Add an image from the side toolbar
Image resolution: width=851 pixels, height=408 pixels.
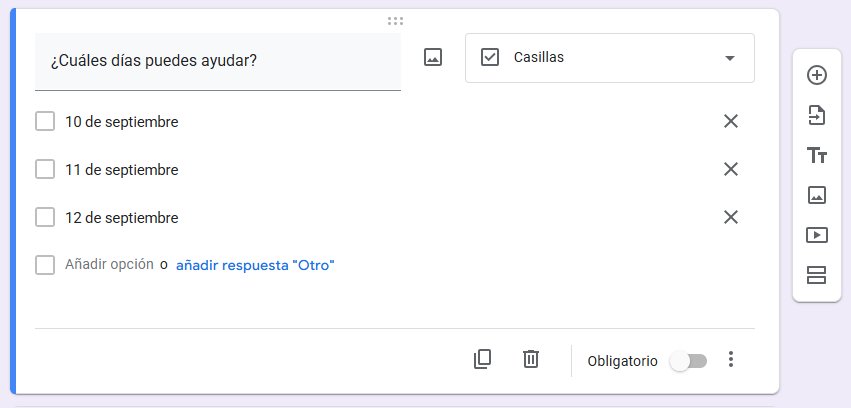[x=817, y=195]
